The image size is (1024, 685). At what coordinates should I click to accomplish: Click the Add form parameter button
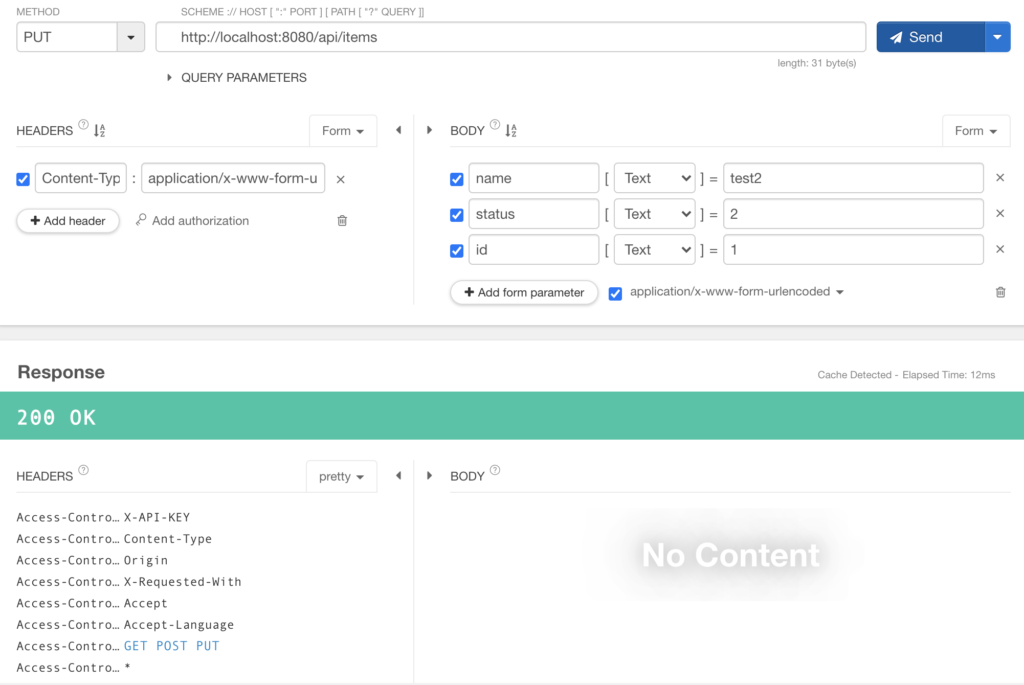pos(524,292)
